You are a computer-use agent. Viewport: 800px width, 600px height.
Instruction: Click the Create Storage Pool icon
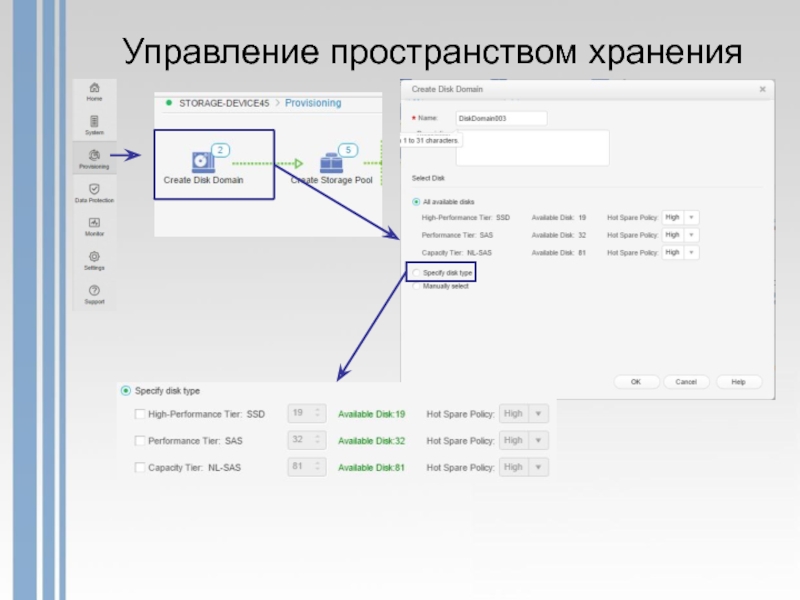click(x=331, y=163)
